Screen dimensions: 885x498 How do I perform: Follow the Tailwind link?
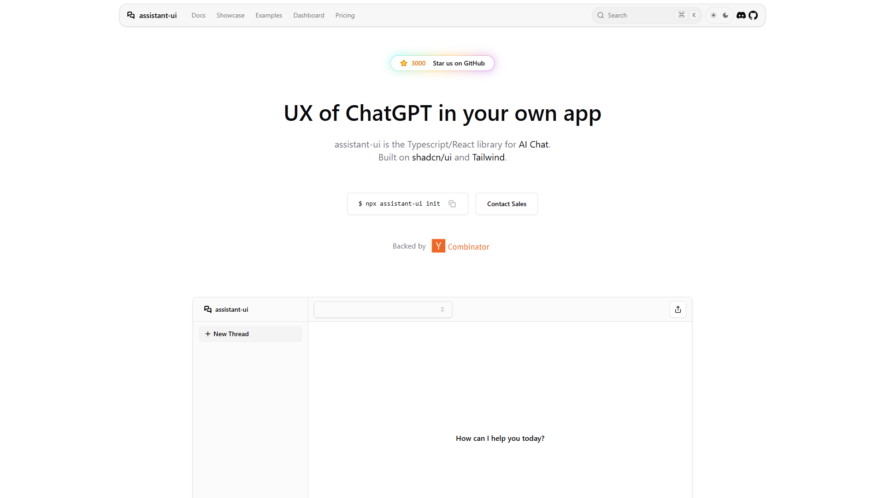coord(488,158)
